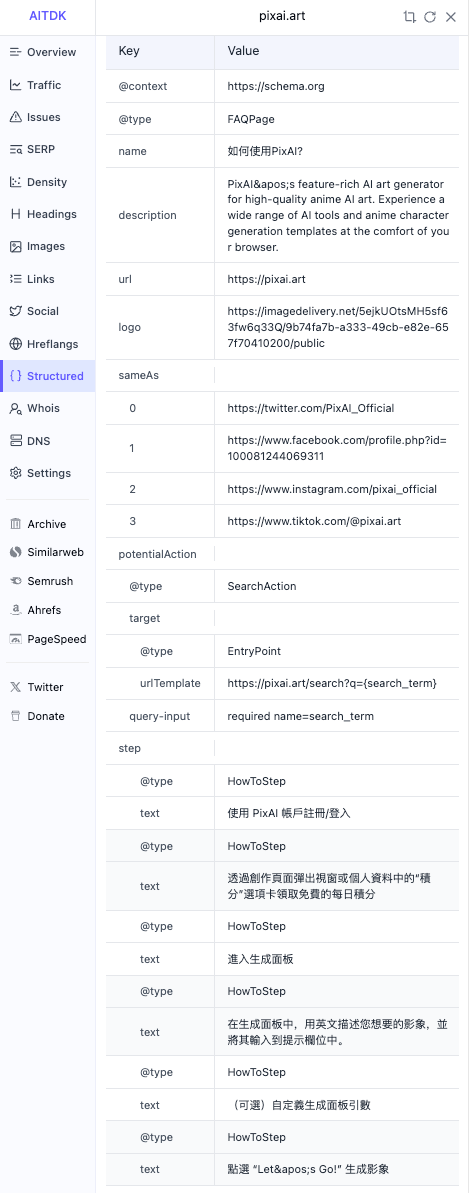
Task: Open the Semrush external link
Action: [48, 581]
